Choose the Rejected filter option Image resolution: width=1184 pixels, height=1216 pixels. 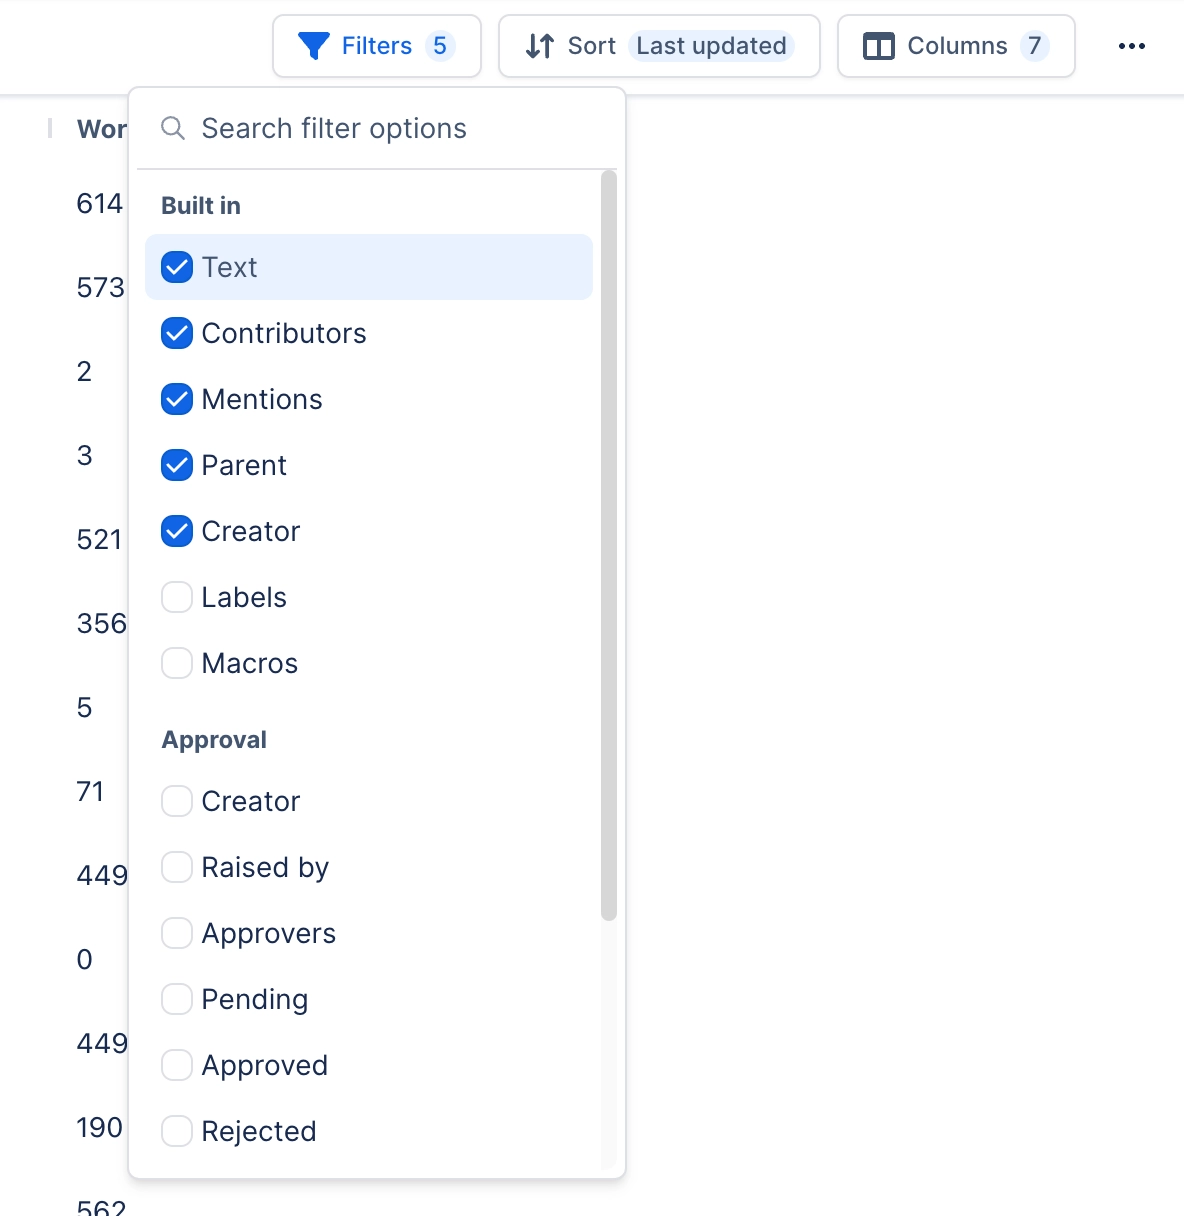[x=177, y=1131]
